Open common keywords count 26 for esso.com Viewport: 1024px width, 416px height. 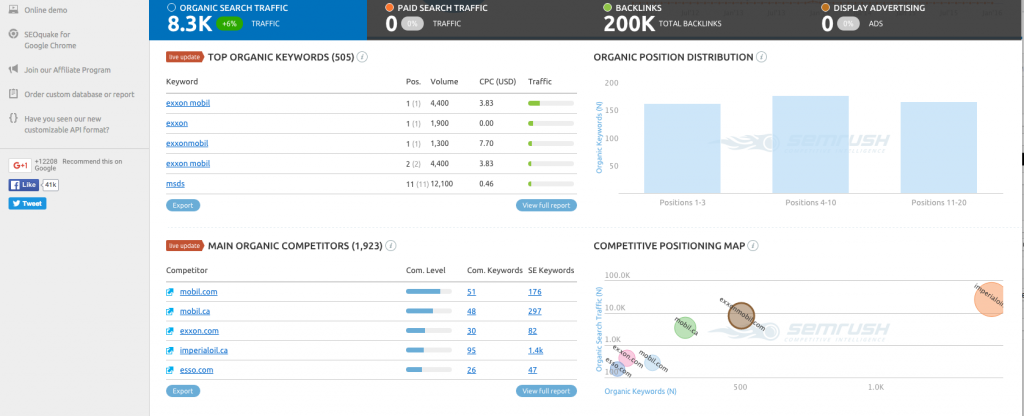tap(472, 370)
